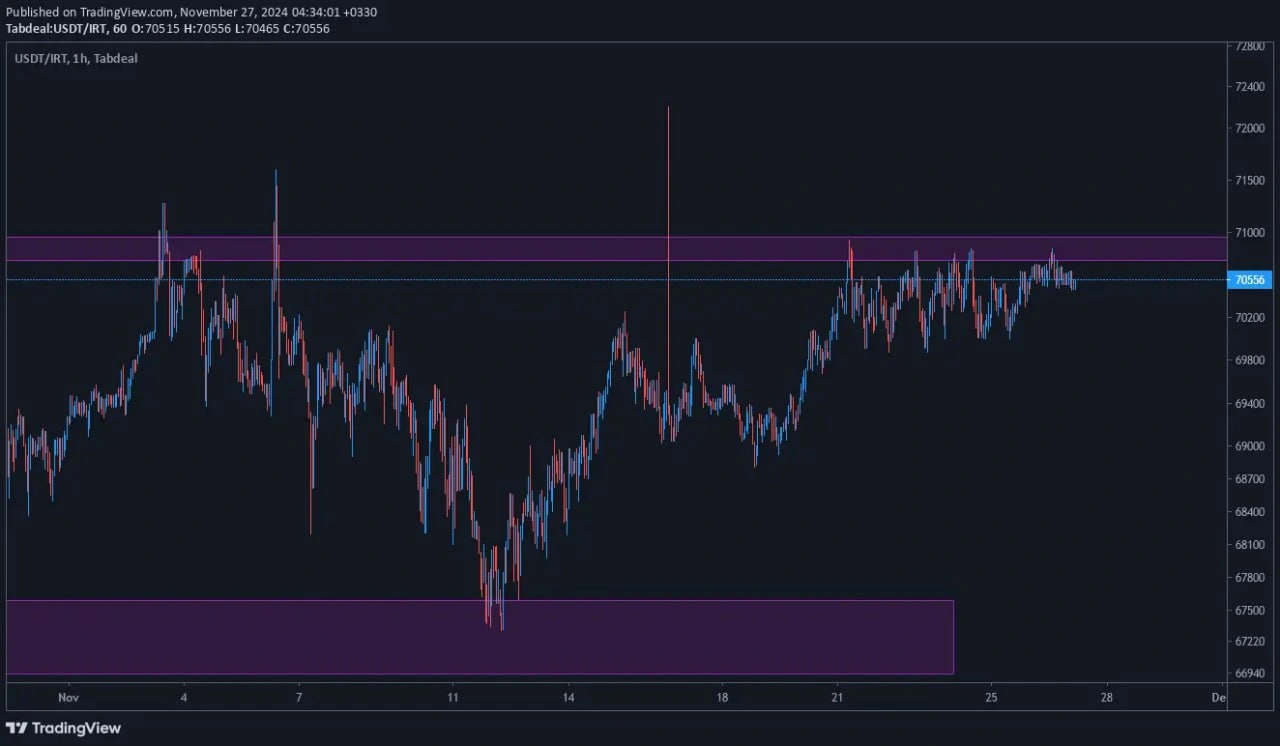Viewport: 1280px width, 746px height.
Task: Click the '11' date label on the time axis
Action: tap(452, 697)
